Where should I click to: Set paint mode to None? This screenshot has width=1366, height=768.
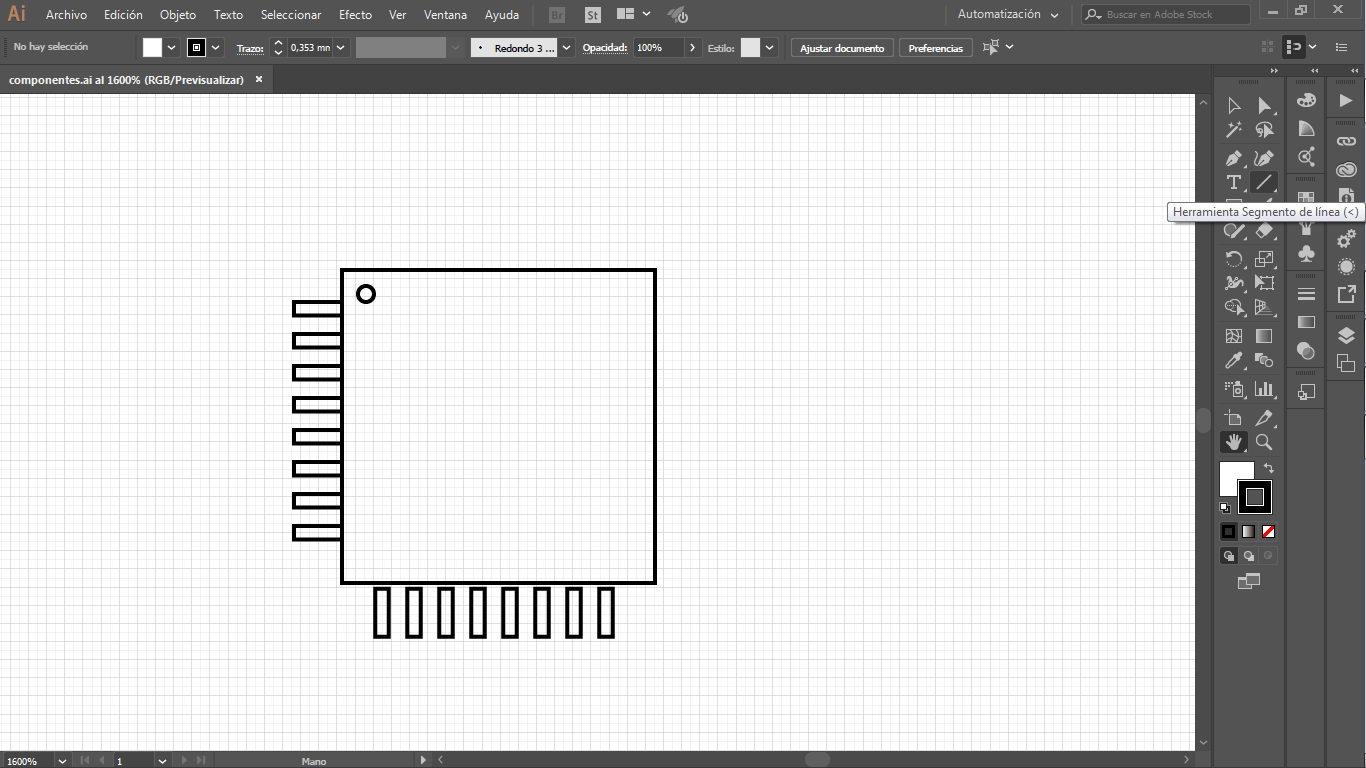(1268, 532)
